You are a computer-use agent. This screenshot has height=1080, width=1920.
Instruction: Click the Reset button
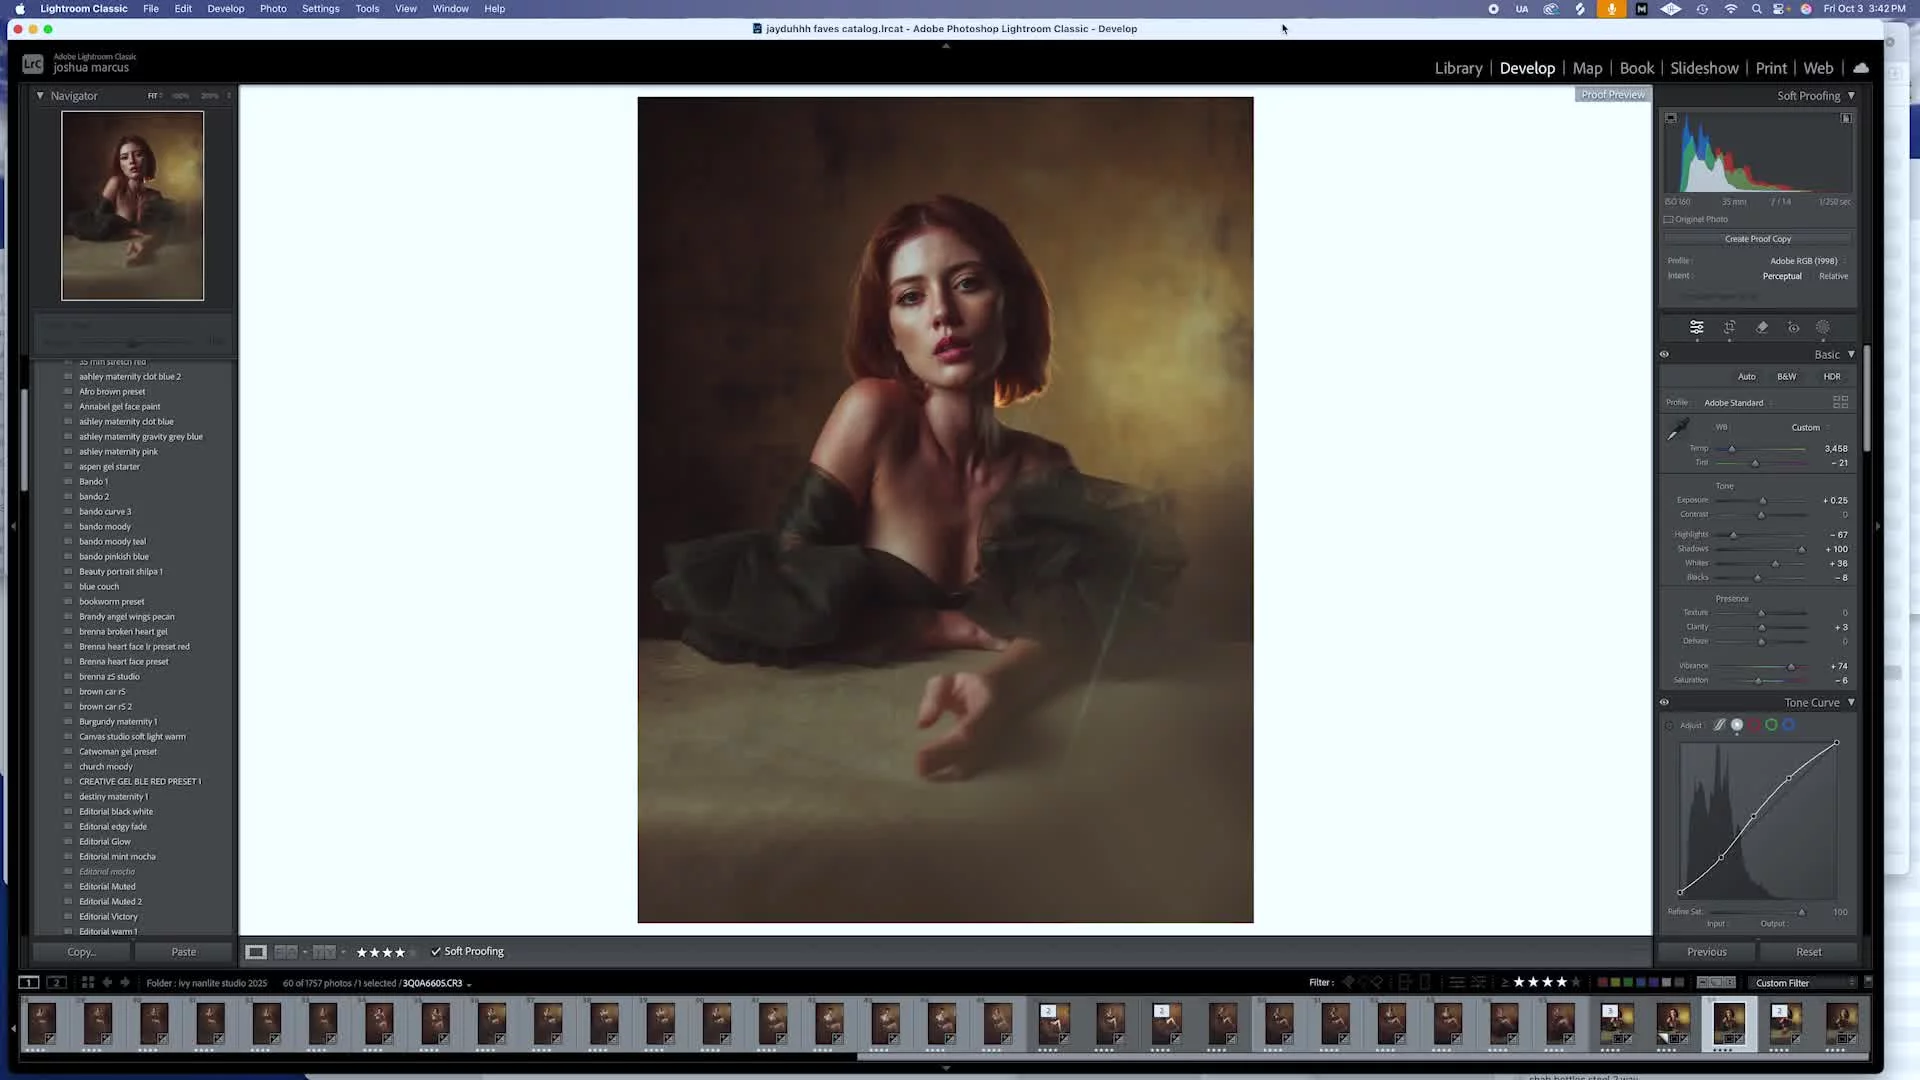1808,952
